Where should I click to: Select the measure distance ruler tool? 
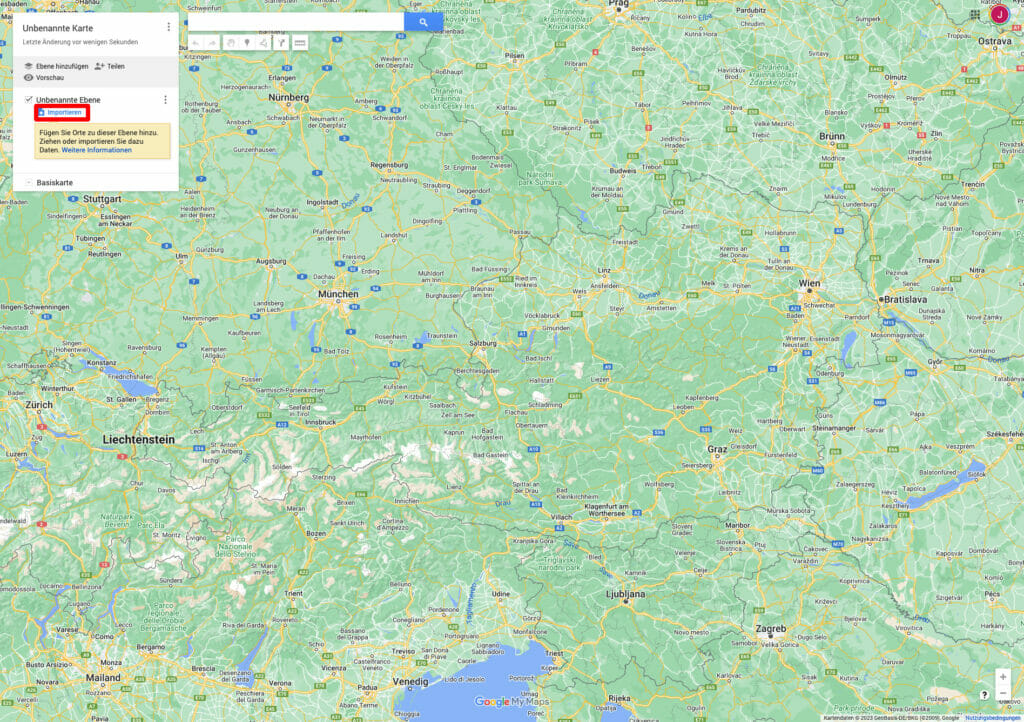pos(299,43)
